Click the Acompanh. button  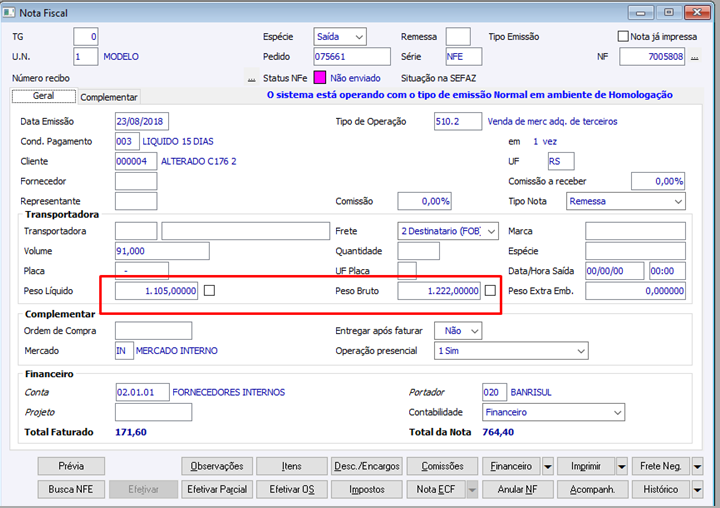coord(592,490)
